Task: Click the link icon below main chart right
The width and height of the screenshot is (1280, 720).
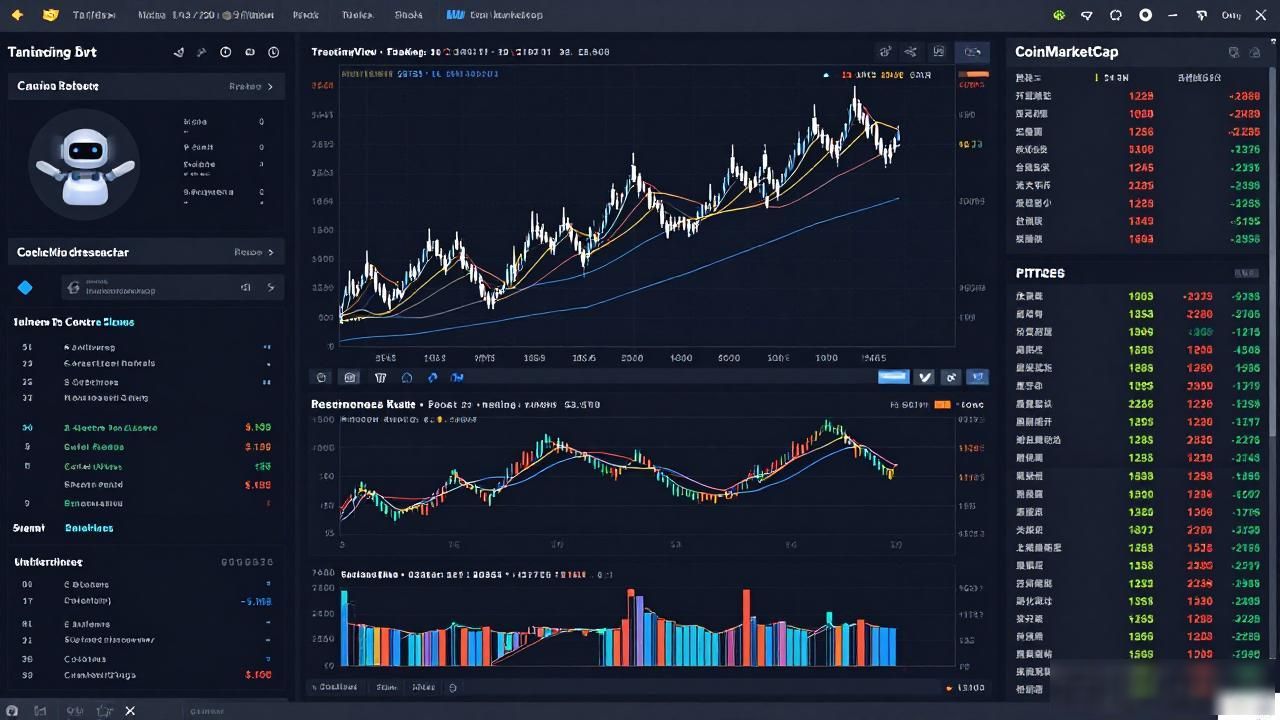Action: (x=951, y=377)
